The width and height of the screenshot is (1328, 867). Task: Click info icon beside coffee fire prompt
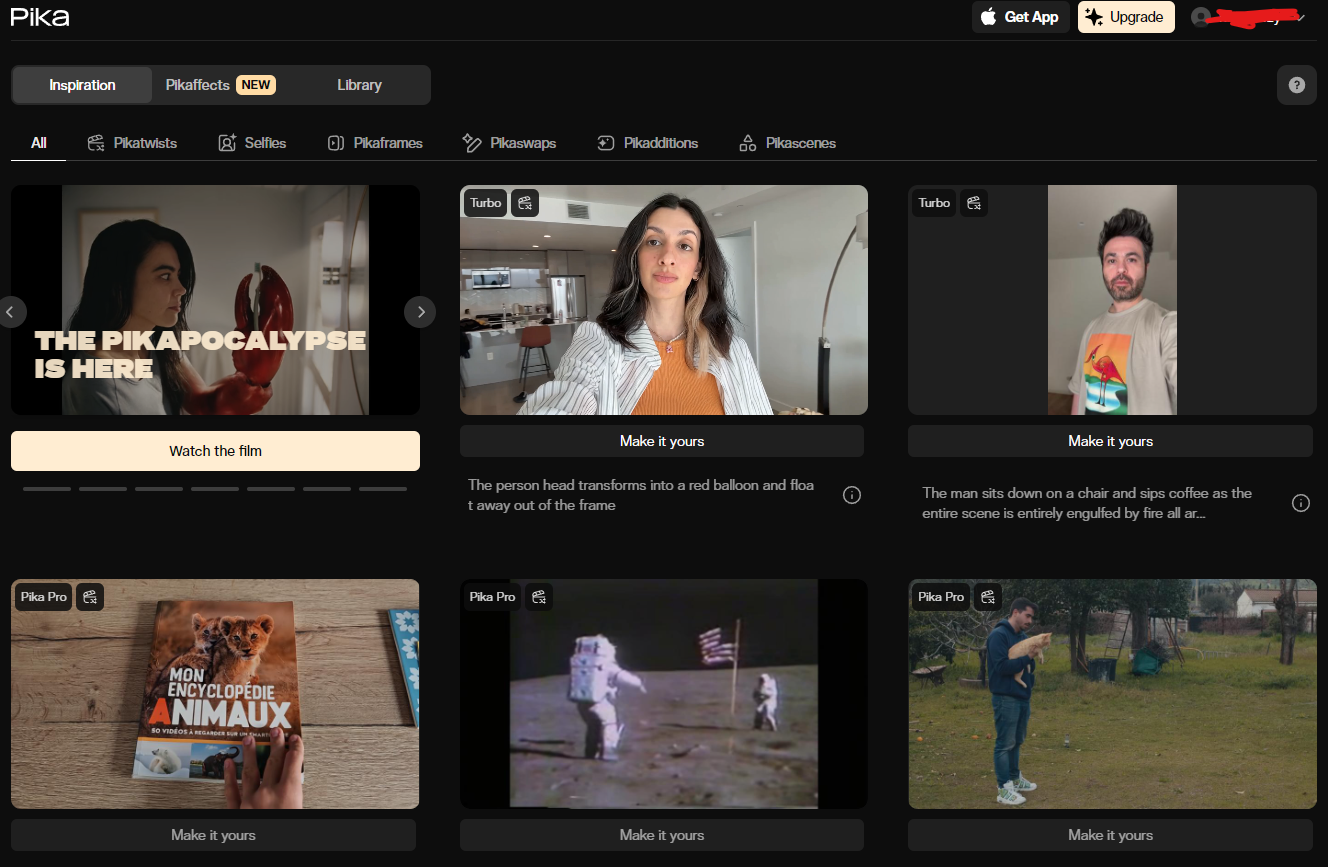[1300, 503]
